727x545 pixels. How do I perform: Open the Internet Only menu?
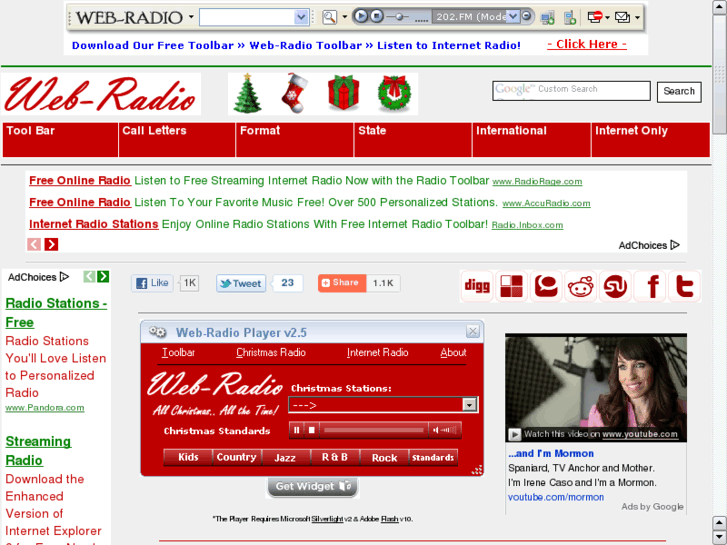[x=651, y=140]
